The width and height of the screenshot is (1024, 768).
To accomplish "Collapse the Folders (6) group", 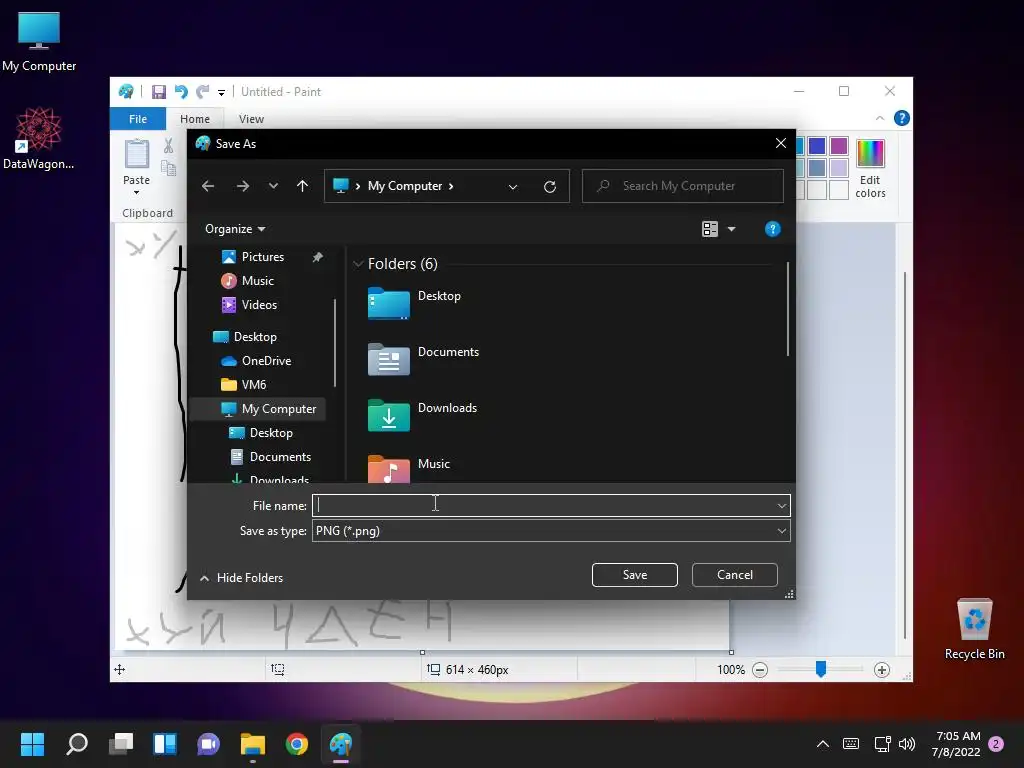I will click(358, 264).
